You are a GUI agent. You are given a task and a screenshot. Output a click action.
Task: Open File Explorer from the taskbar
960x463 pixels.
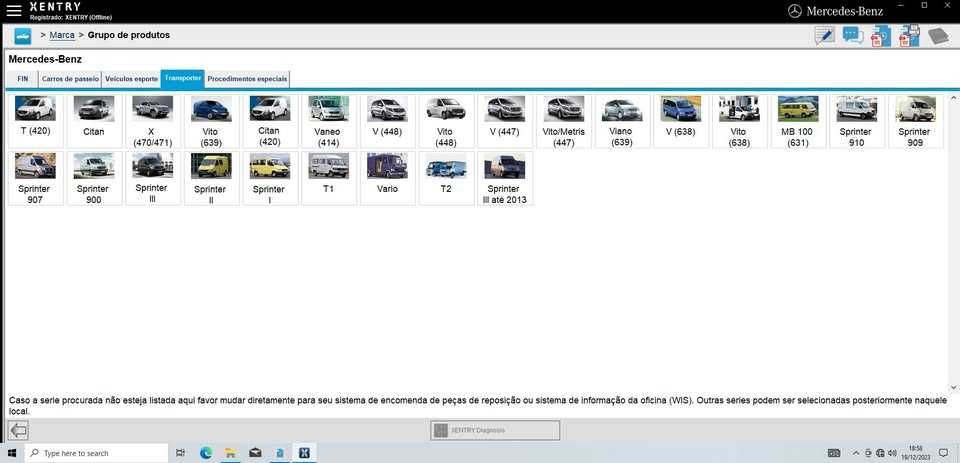click(230, 453)
